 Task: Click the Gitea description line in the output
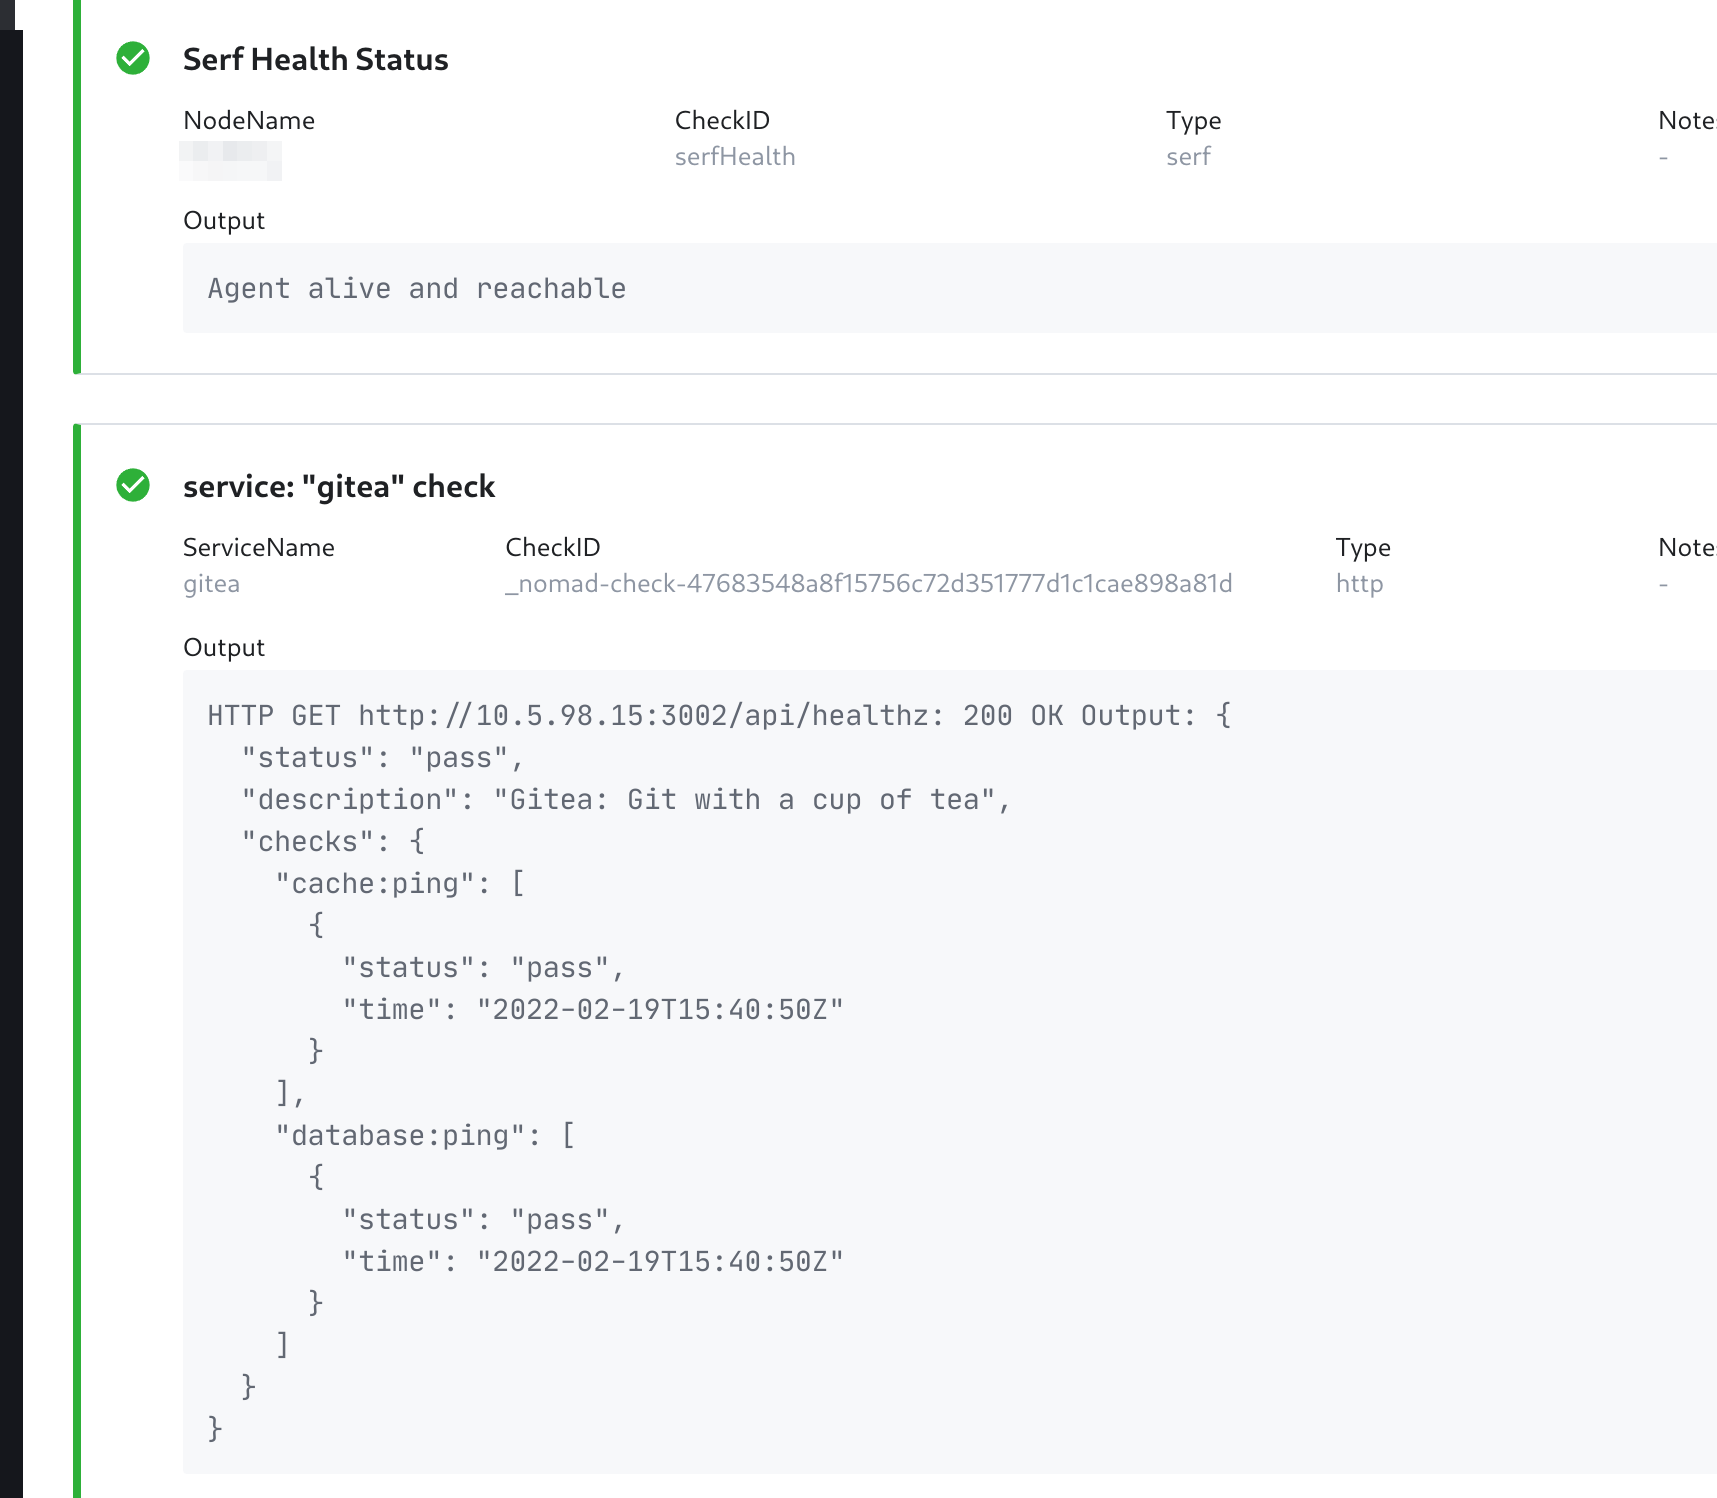point(626,800)
